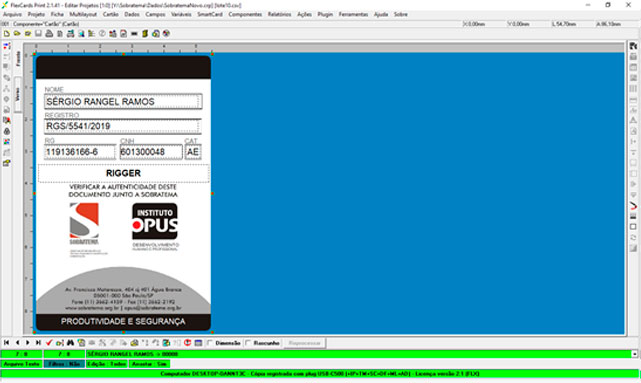Screen dimensions: 641x383
Task: Enable the Dimensão checkbox
Action: click(x=210, y=343)
